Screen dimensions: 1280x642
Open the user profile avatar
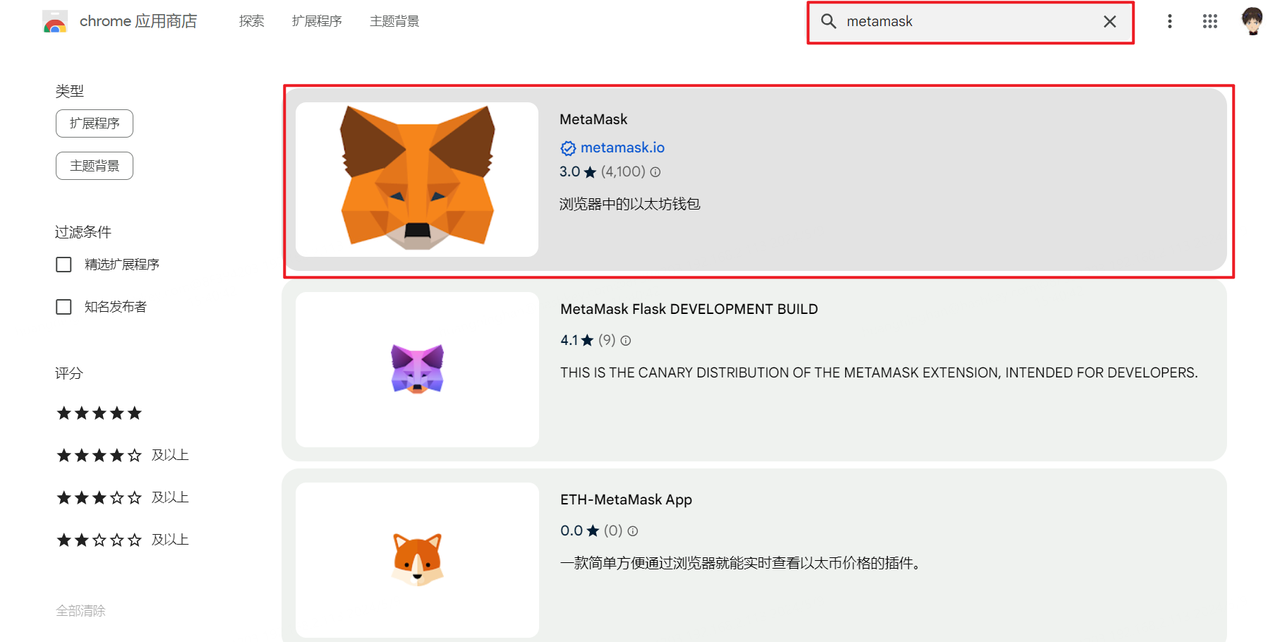(x=1252, y=22)
